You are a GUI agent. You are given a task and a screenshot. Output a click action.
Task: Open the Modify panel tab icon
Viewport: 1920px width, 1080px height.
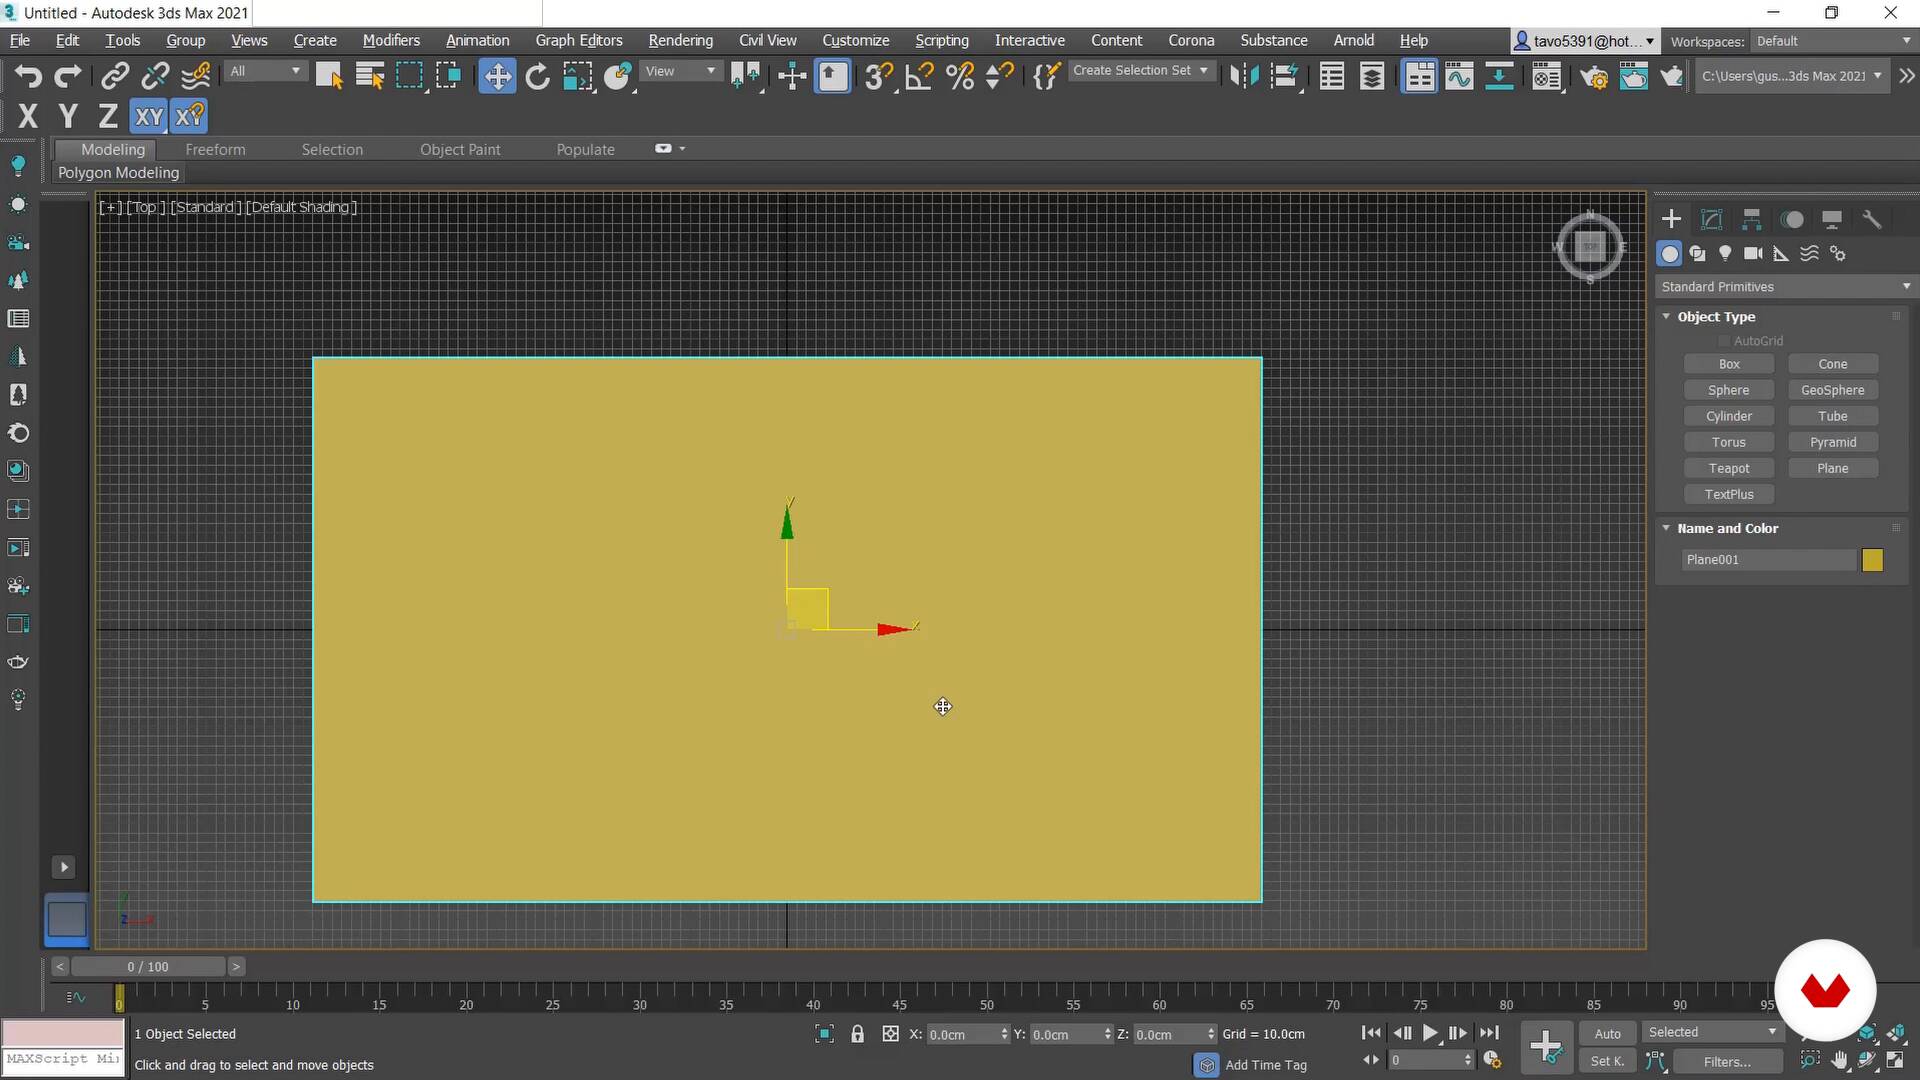(1711, 219)
